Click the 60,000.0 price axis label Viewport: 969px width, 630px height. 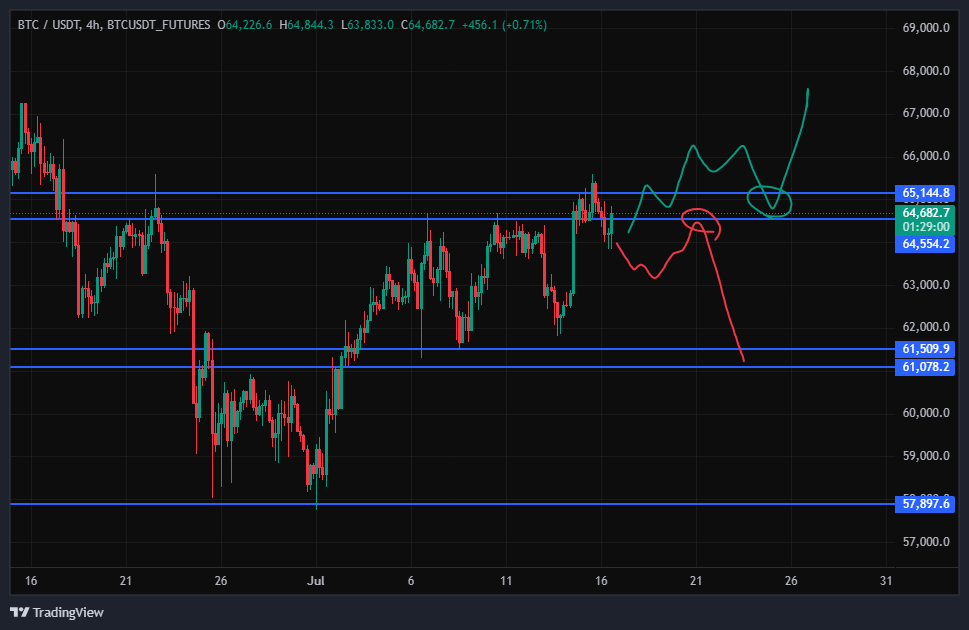(x=926, y=413)
